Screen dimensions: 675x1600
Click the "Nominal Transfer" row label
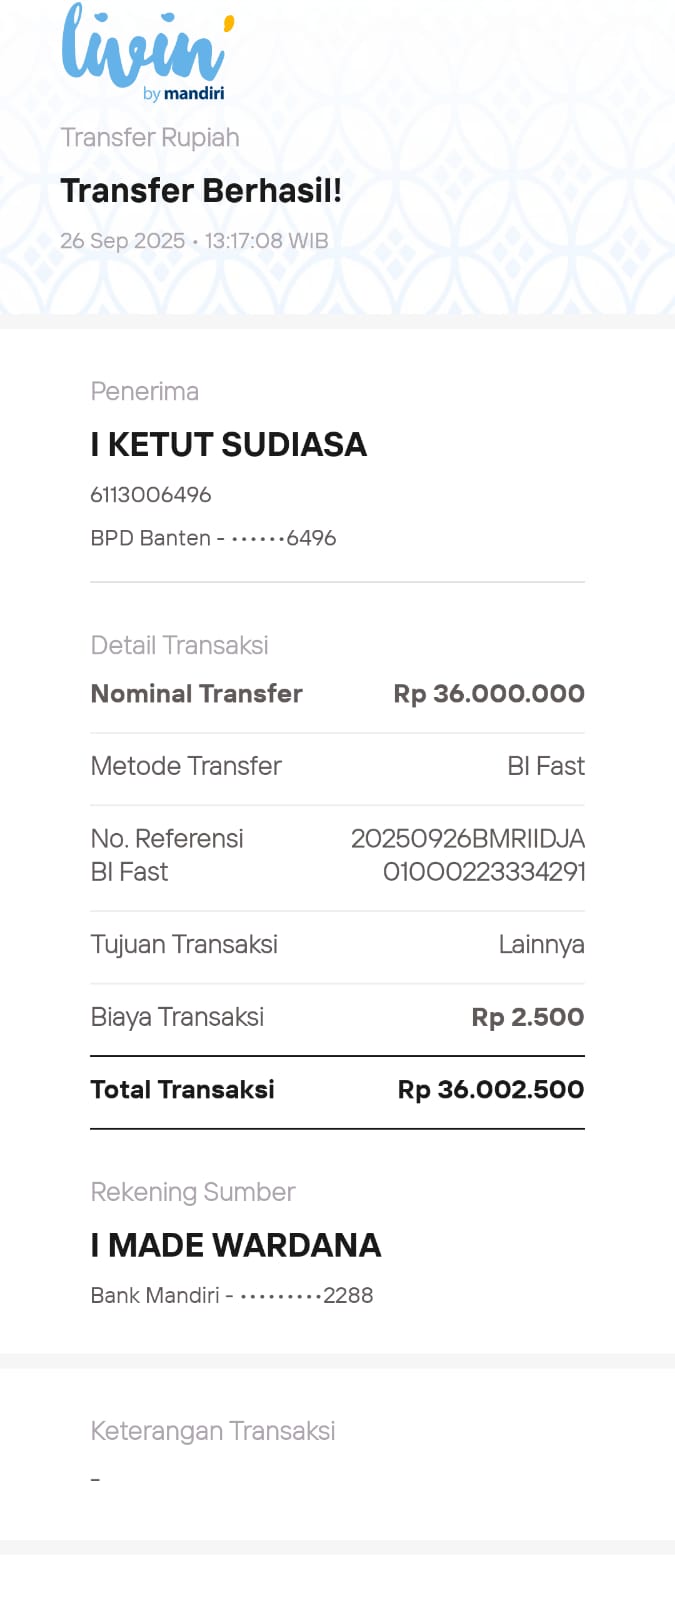click(196, 694)
